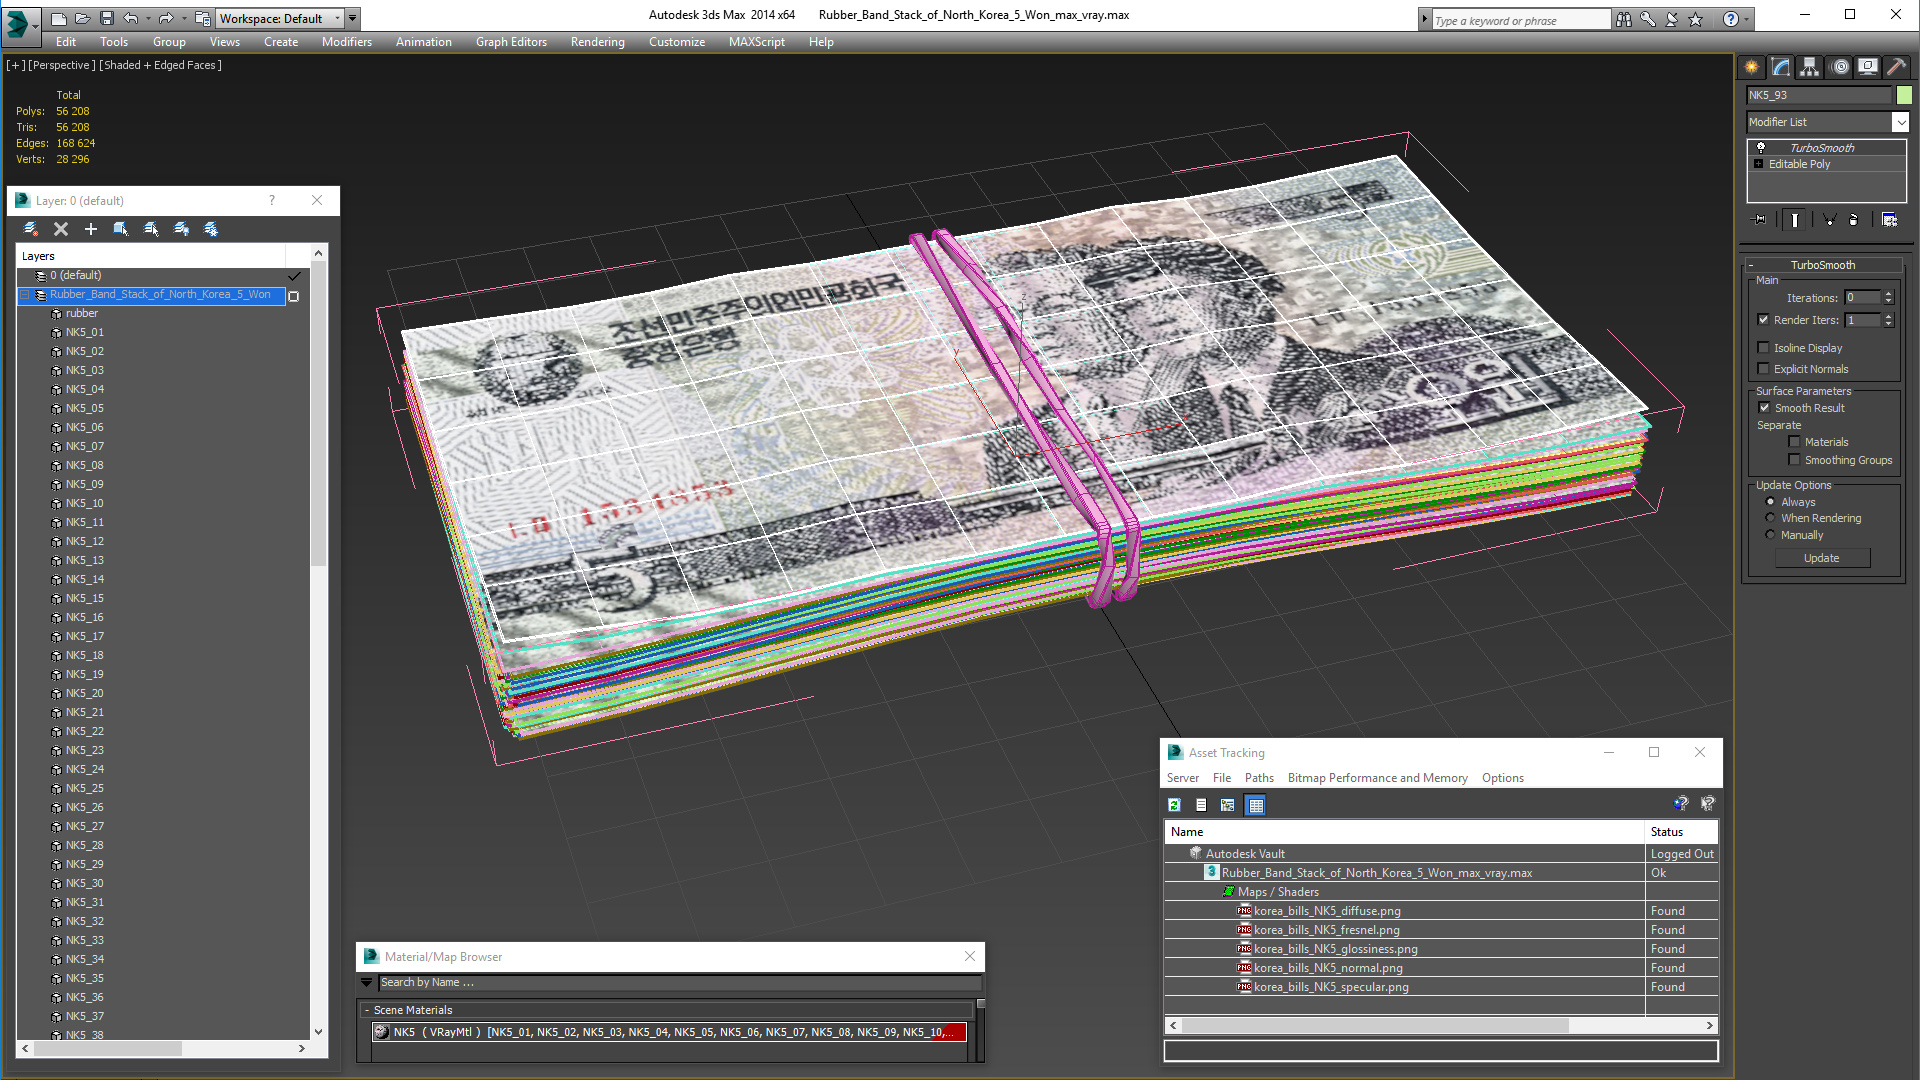Image resolution: width=1920 pixels, height=1080 pixels.
Task: Check Separate by Materials
Action: (x=1795, y=442)
